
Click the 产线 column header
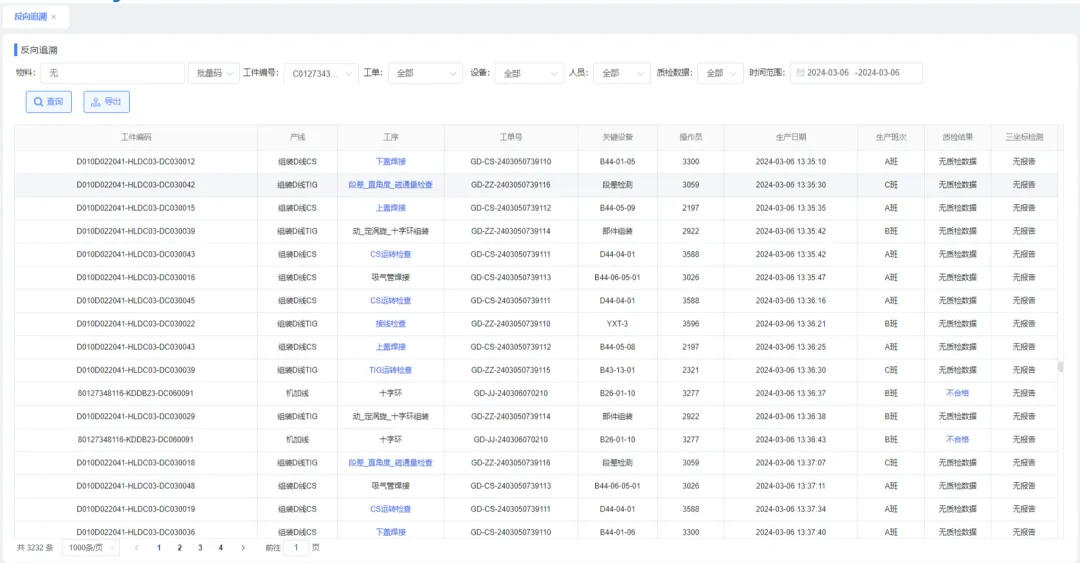coord(298,137)
